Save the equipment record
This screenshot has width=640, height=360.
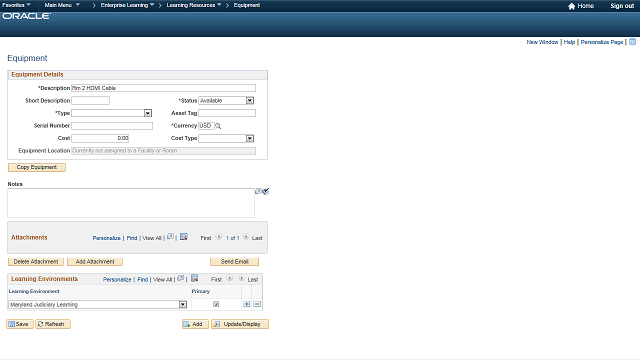pos(20,324)
